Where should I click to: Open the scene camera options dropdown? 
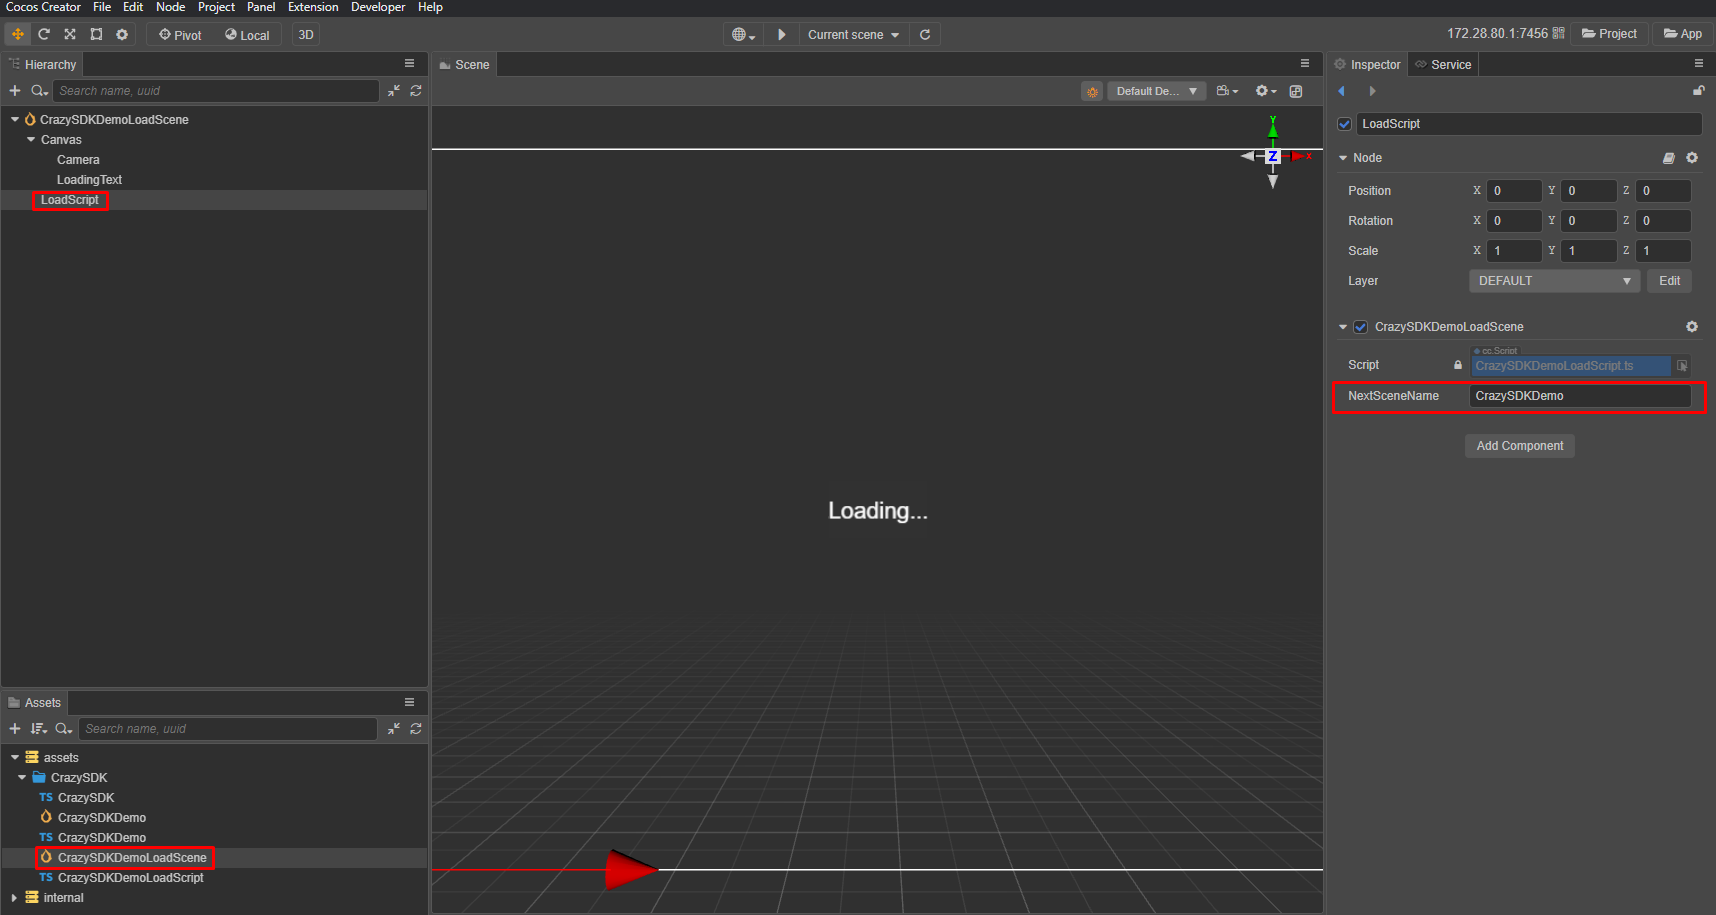[x=1227, y=91]
